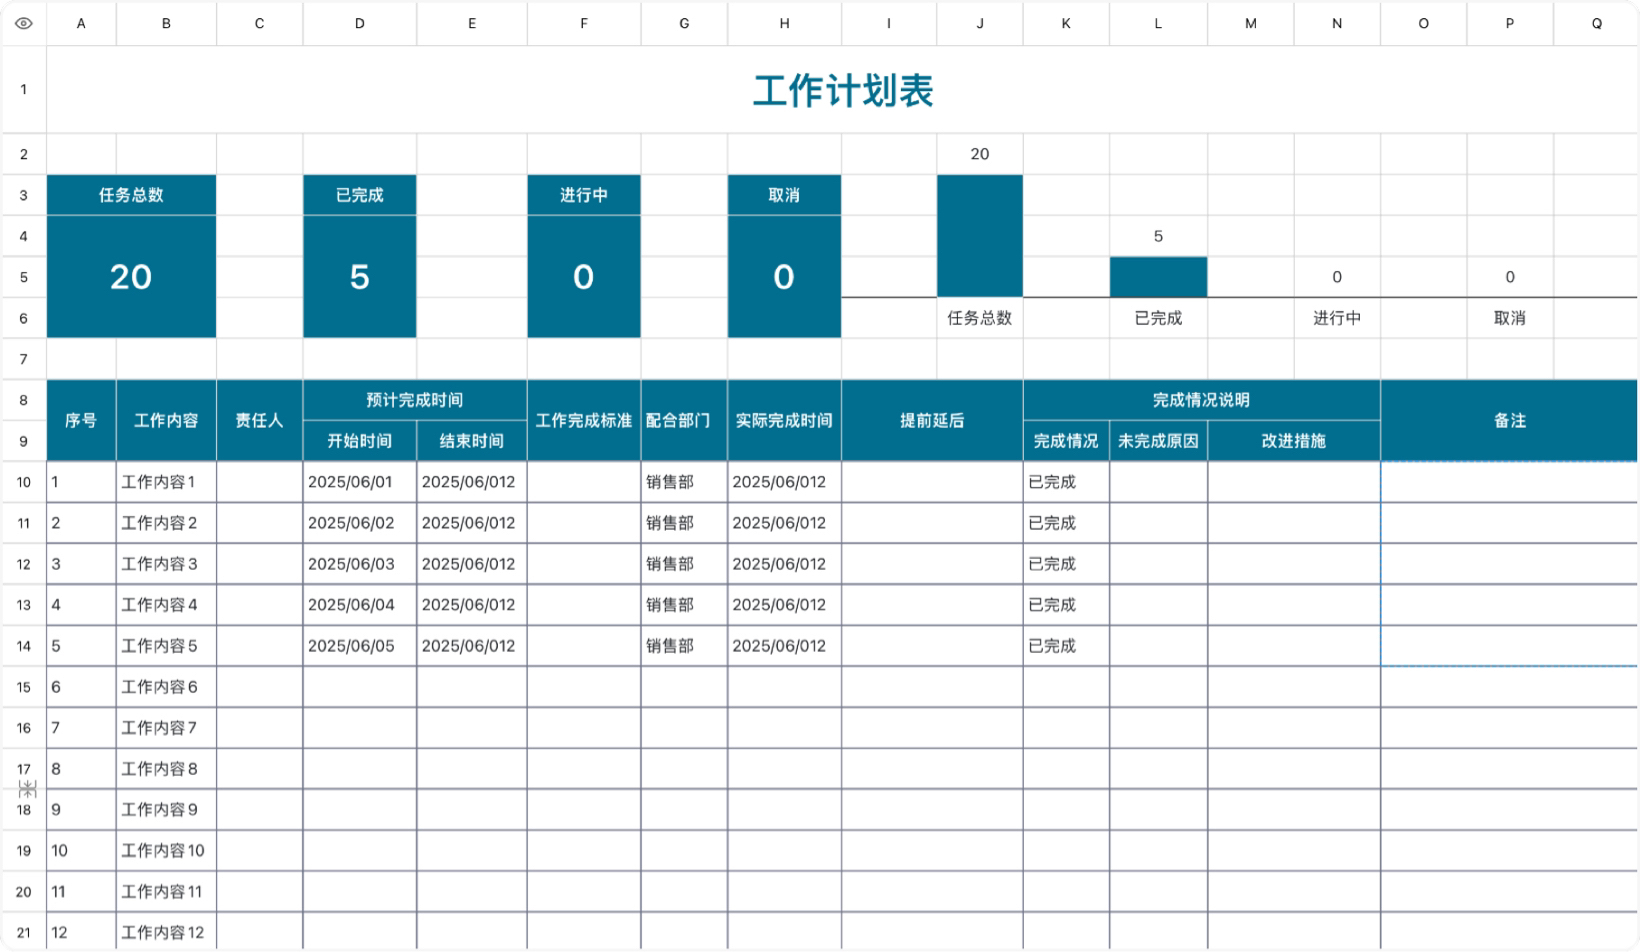Select row 21 header
Image resolution: width=1640 pixels, height=952 pixels.
pyautogui.click(x=24, y=932)
